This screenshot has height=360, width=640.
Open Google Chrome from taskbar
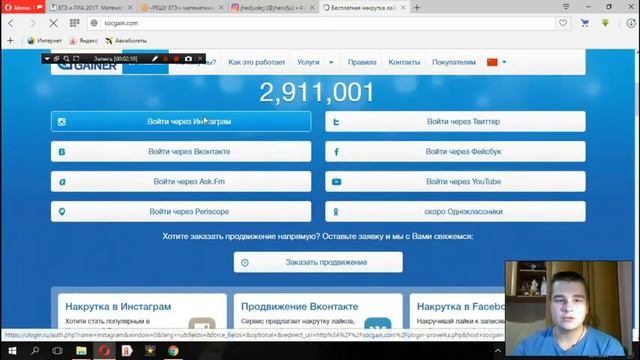(x=173, y=351)
